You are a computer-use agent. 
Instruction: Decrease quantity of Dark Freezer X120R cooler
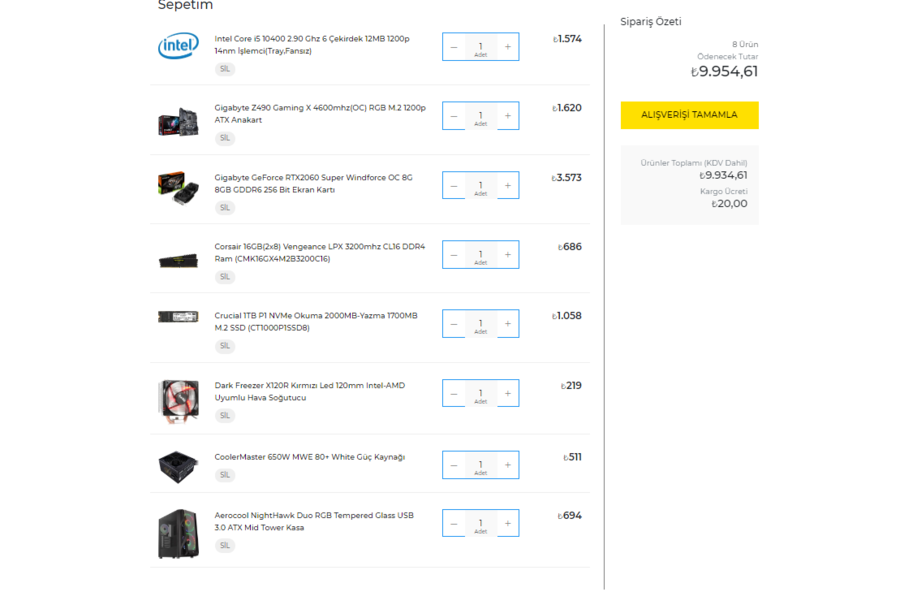tap(454, 393)
